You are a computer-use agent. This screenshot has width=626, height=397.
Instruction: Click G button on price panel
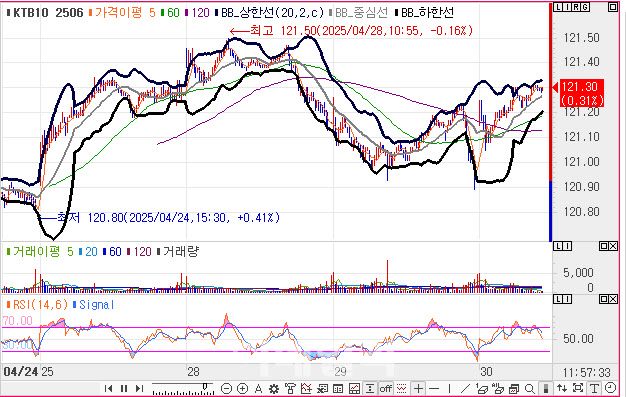pyautogui.click(x=585, y=7)
